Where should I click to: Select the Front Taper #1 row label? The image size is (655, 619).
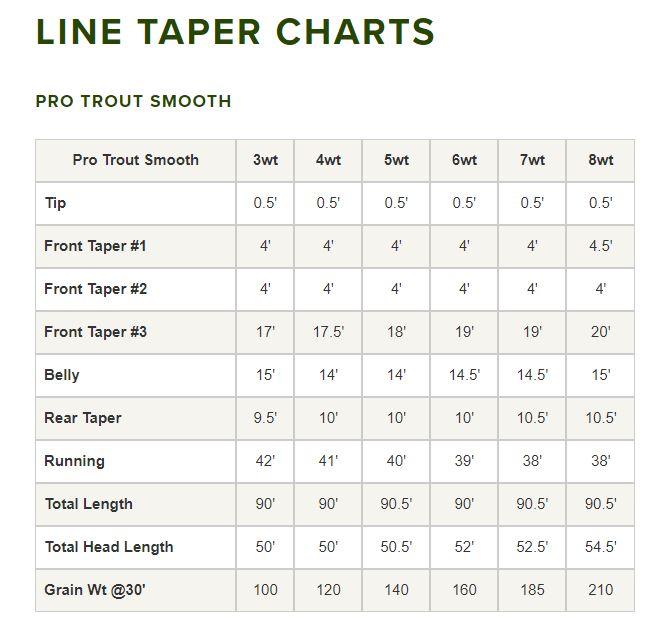coord(95,246)
